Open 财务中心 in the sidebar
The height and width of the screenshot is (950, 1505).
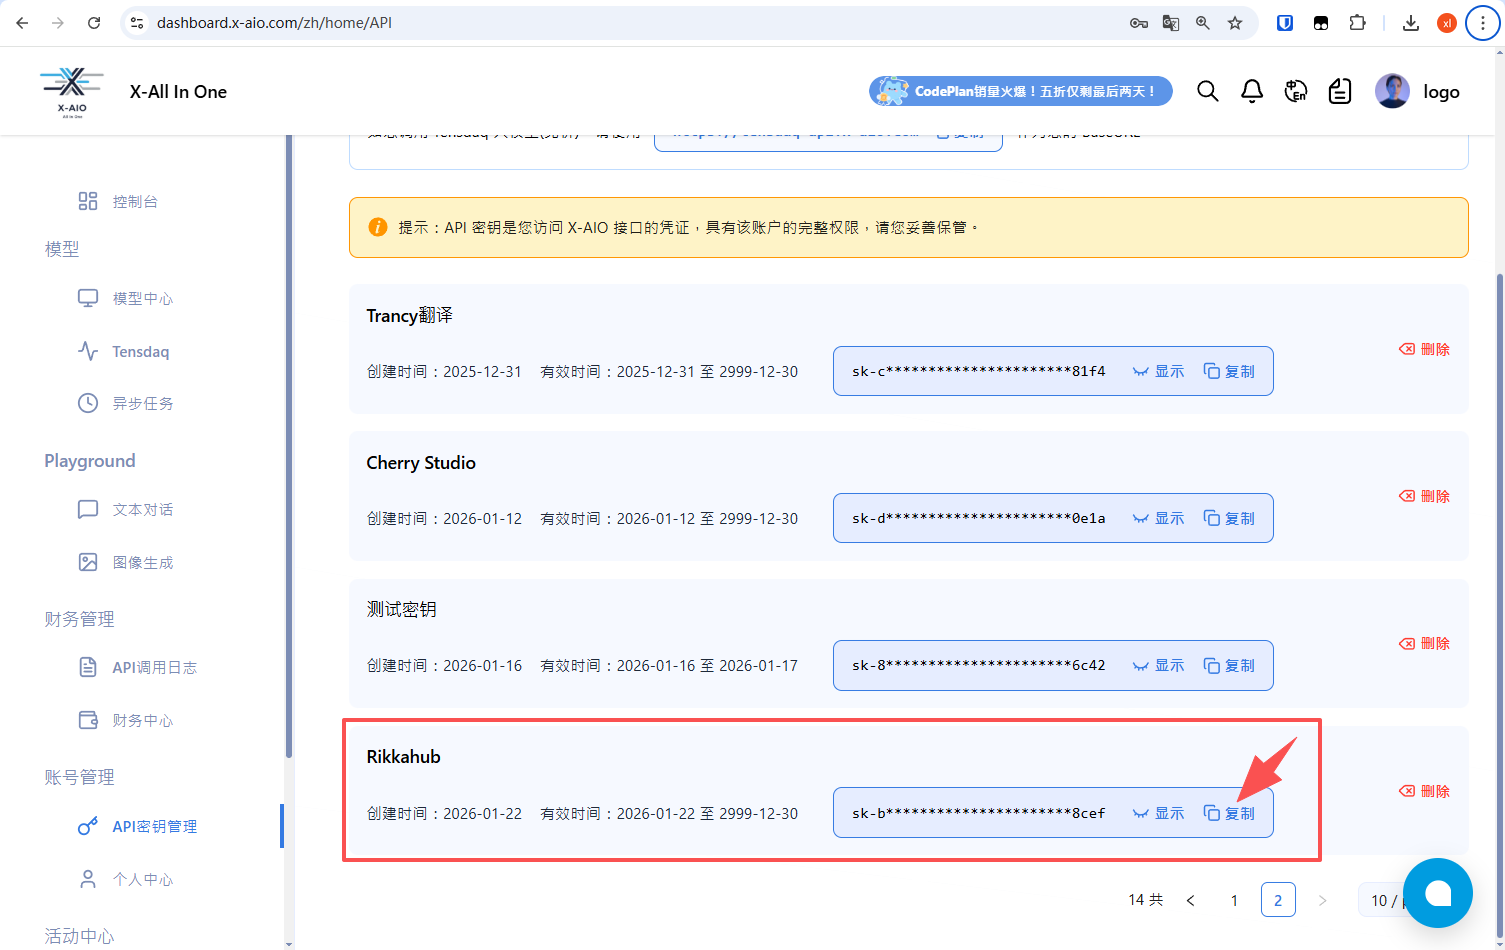pos(125,720)
